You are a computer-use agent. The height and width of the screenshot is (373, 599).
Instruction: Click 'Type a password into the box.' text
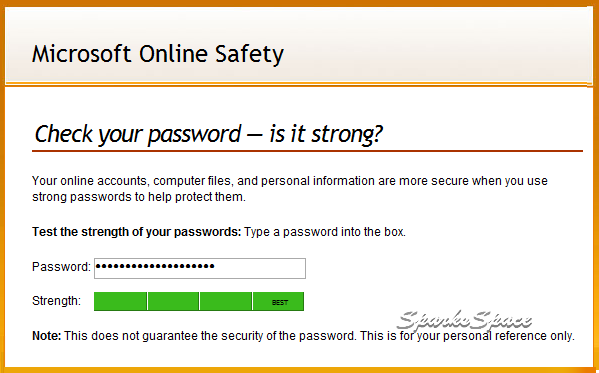(325, 232)
